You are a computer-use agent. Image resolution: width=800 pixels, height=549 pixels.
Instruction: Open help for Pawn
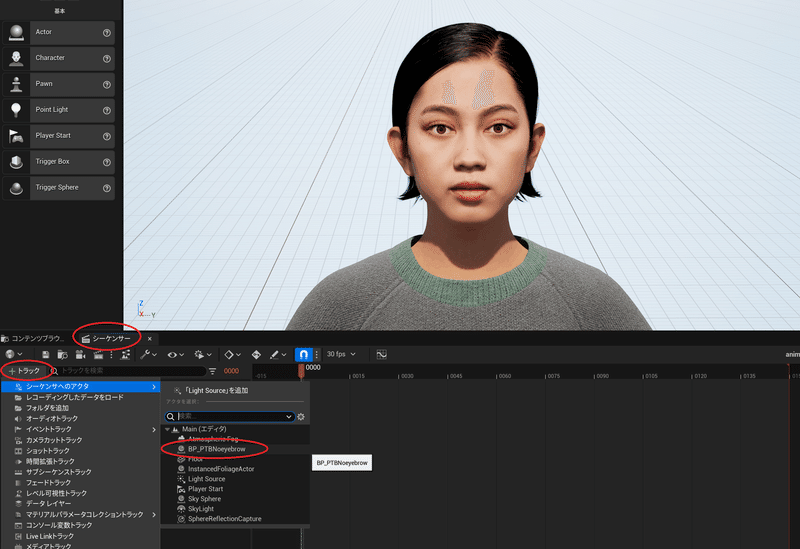point(107,85)
